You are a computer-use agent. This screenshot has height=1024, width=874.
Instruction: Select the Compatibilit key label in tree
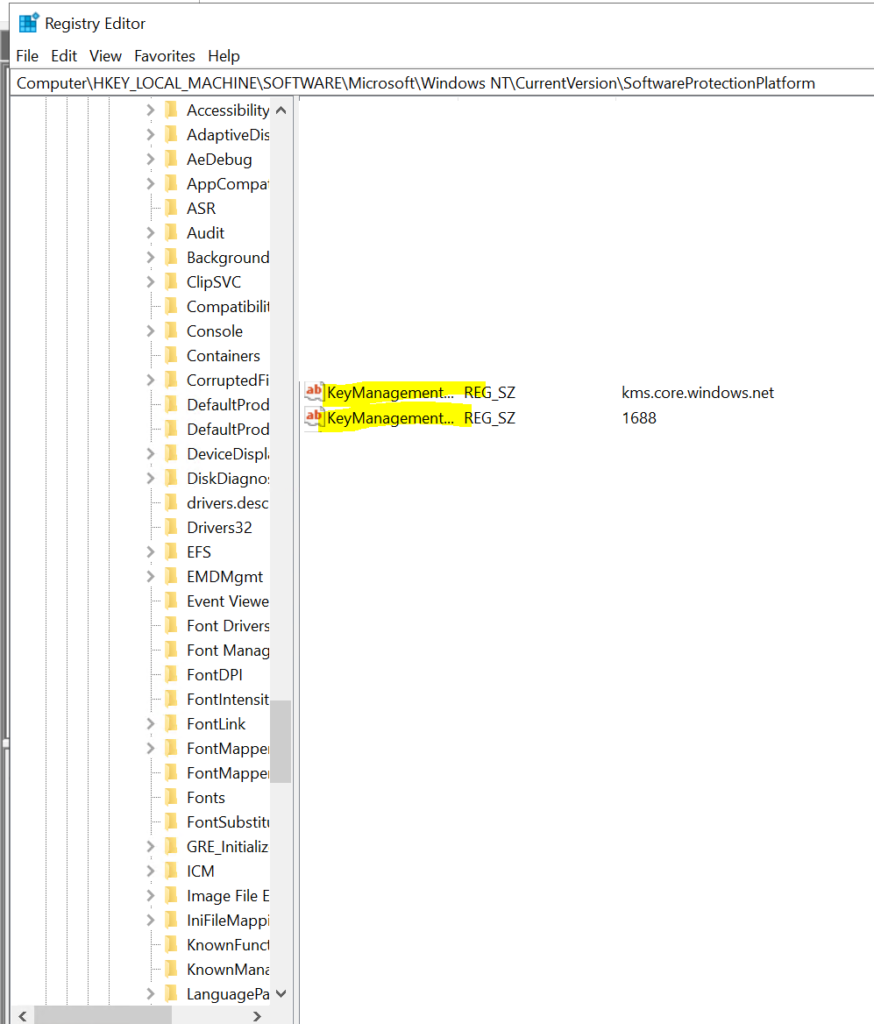[228, 306]
